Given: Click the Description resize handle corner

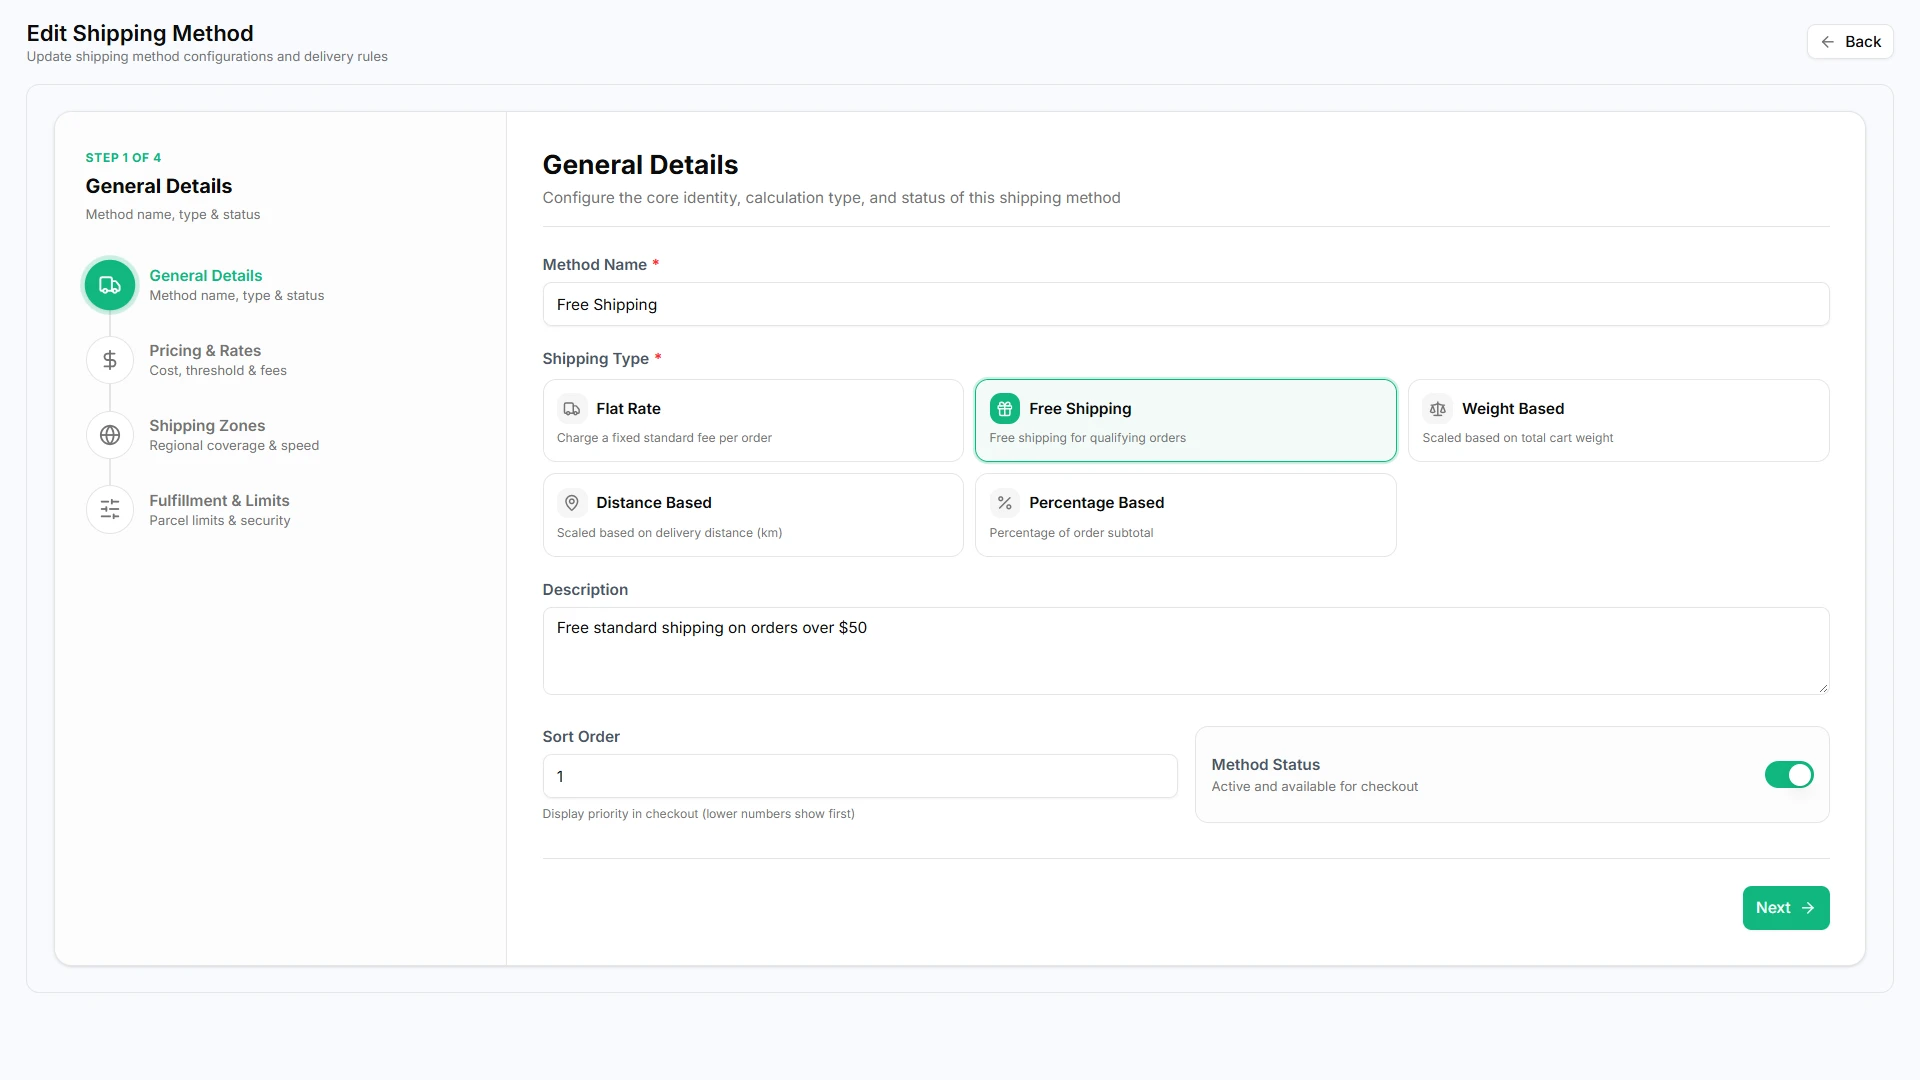Looking at the screenshot, I should [1823, 688].
